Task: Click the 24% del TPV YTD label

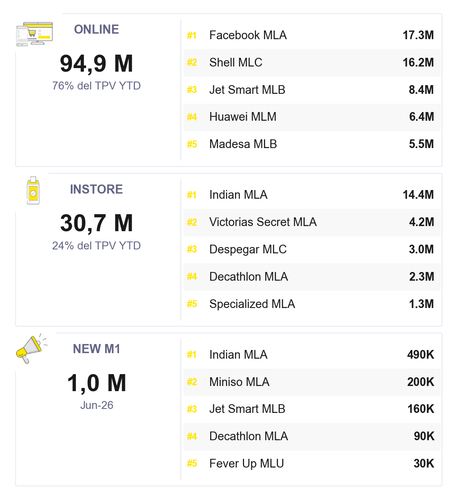Action: coord(96,246)
